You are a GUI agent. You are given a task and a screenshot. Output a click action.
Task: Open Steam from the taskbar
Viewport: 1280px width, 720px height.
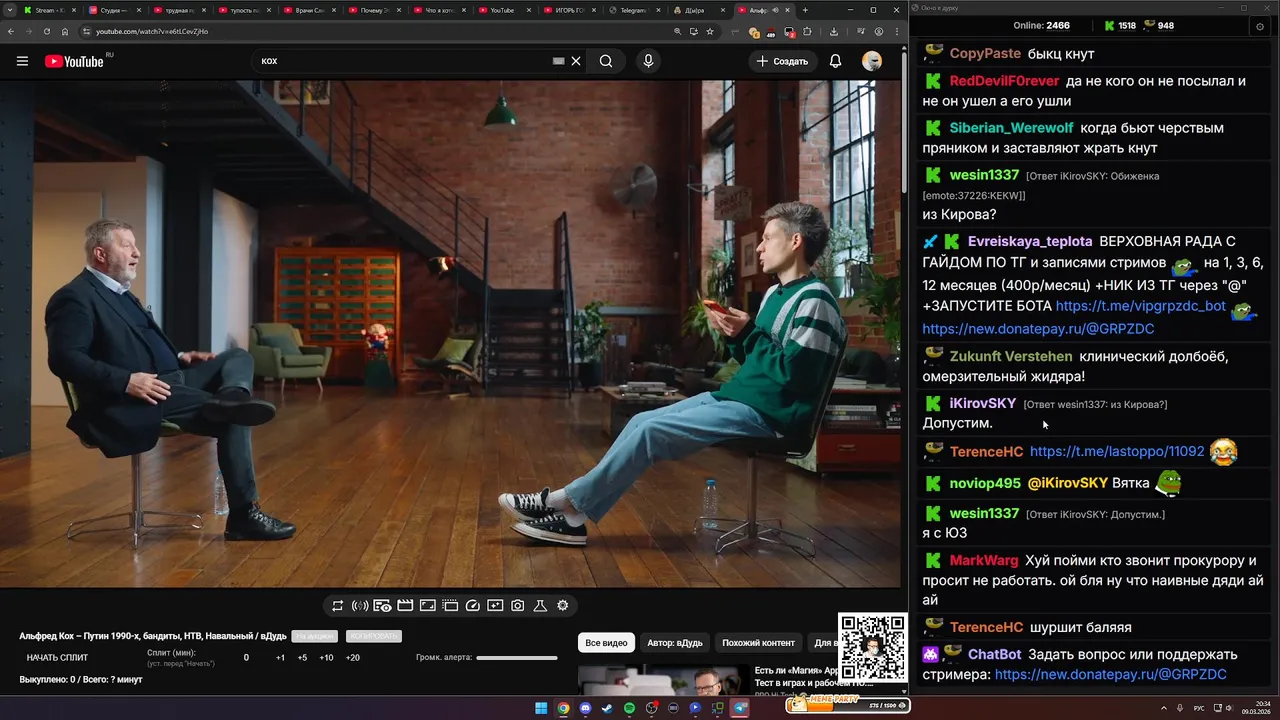tap(607, 708)
